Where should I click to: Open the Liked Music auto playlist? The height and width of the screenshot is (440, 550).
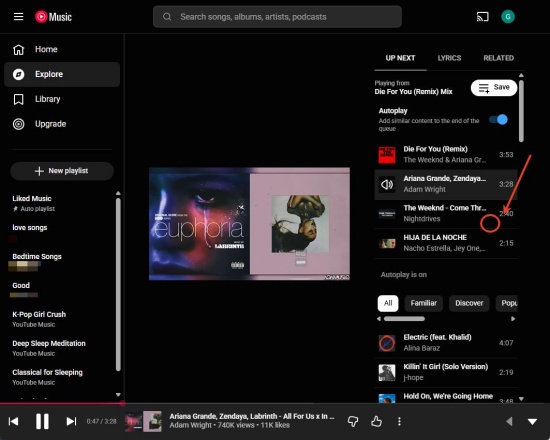61,204
